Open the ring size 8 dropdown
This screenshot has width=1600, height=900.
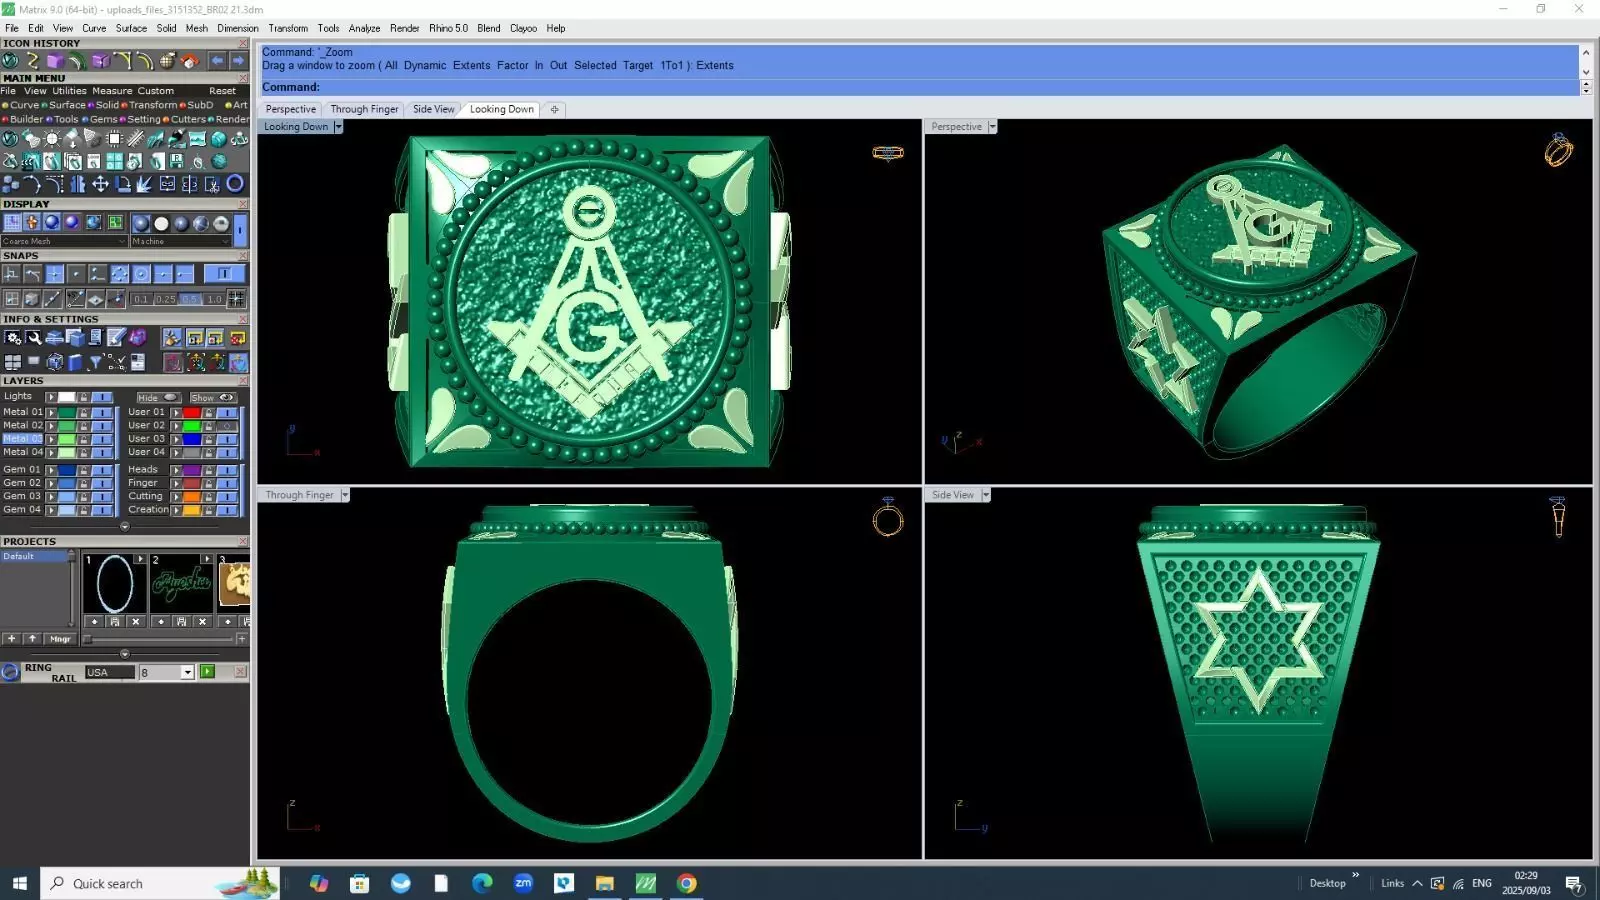pos(187,672)
